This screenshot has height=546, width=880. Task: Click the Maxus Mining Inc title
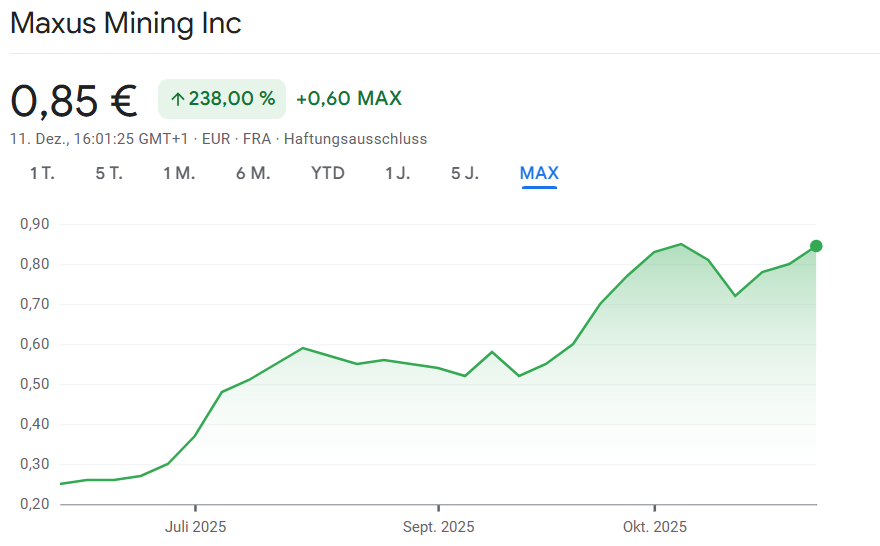click(x=126, y=23)
